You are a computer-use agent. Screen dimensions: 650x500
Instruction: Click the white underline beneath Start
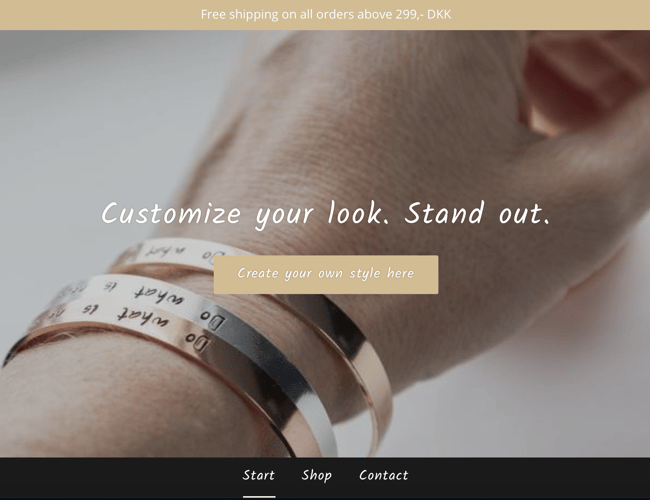(259, 496)
